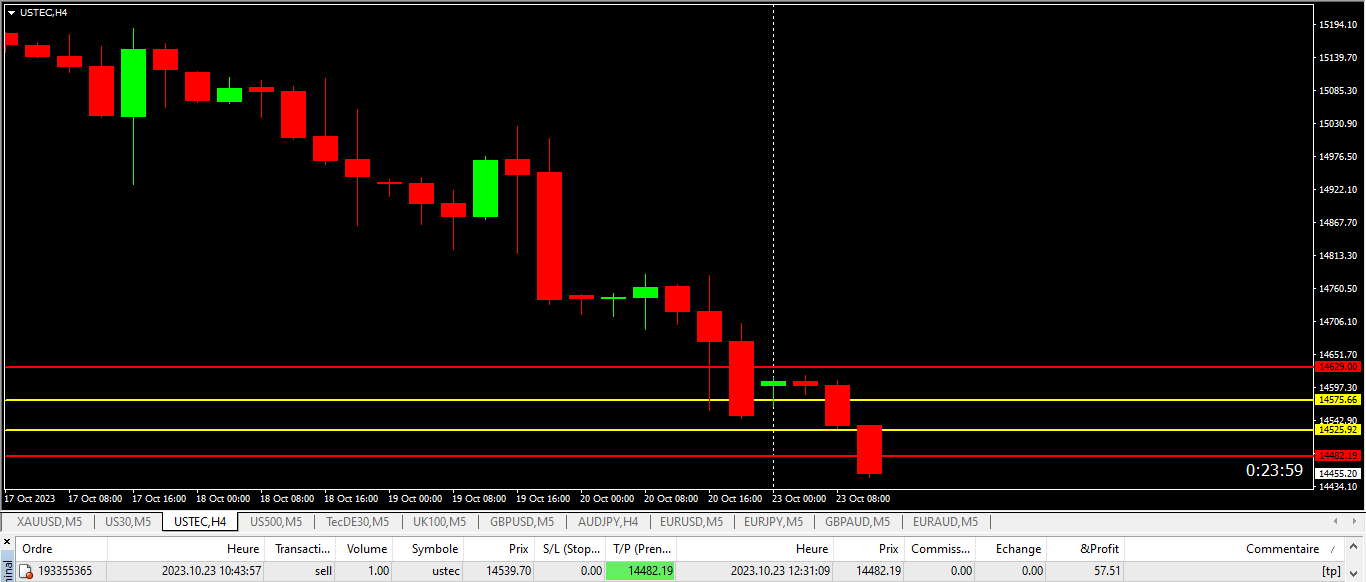The width and height of the screenshot is (1366, 582).
Task: Open the GBPUSD,M5 chart tab
Action: 522,522
